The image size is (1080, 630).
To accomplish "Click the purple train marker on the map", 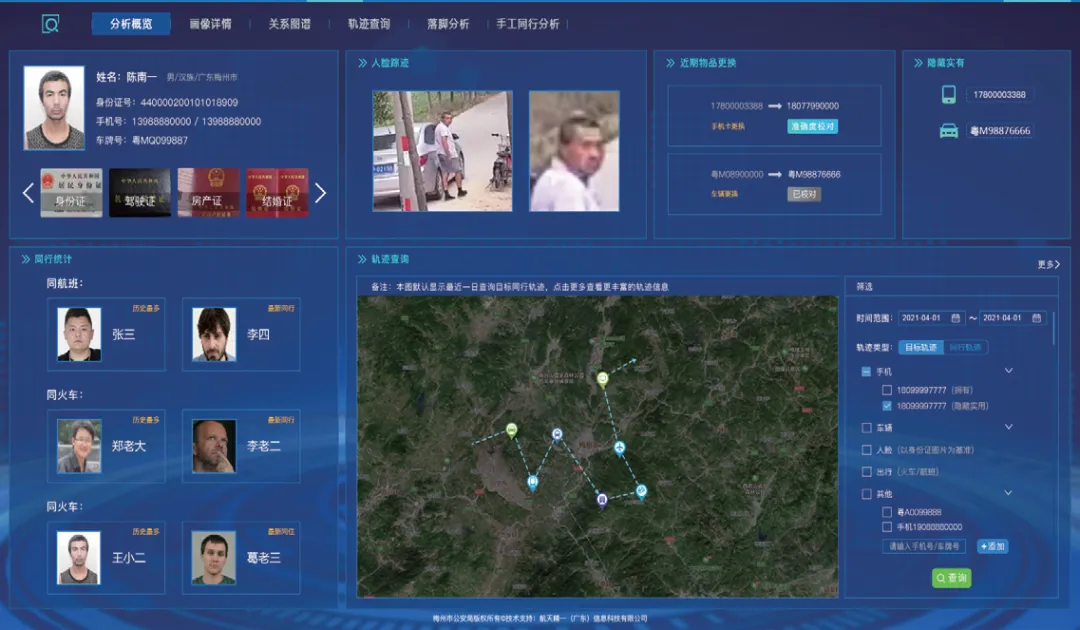I will (x=602, y=499).
